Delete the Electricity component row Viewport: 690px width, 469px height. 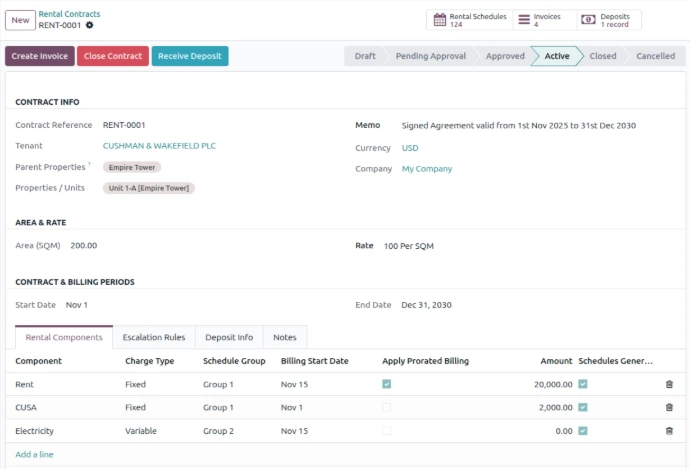click(669, 431)
